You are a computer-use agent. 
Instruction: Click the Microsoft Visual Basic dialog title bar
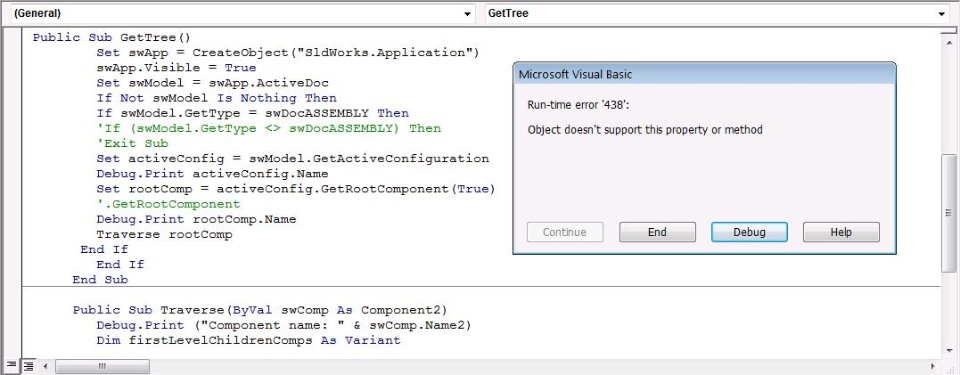pos(704,75)
